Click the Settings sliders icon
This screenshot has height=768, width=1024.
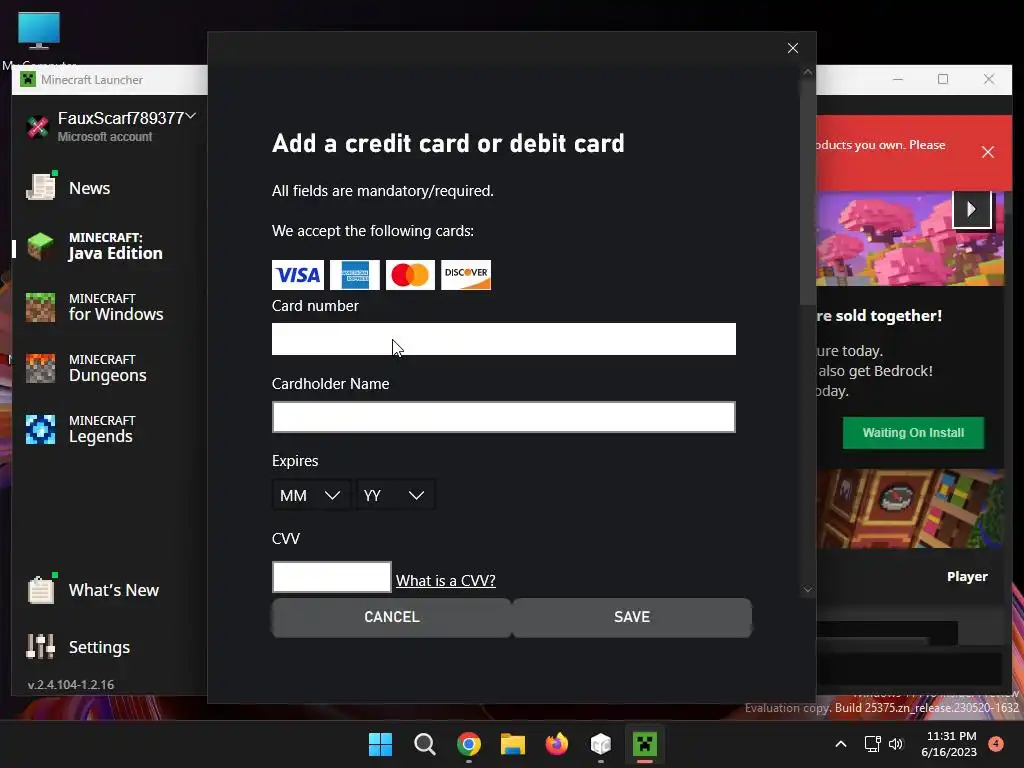40,646
